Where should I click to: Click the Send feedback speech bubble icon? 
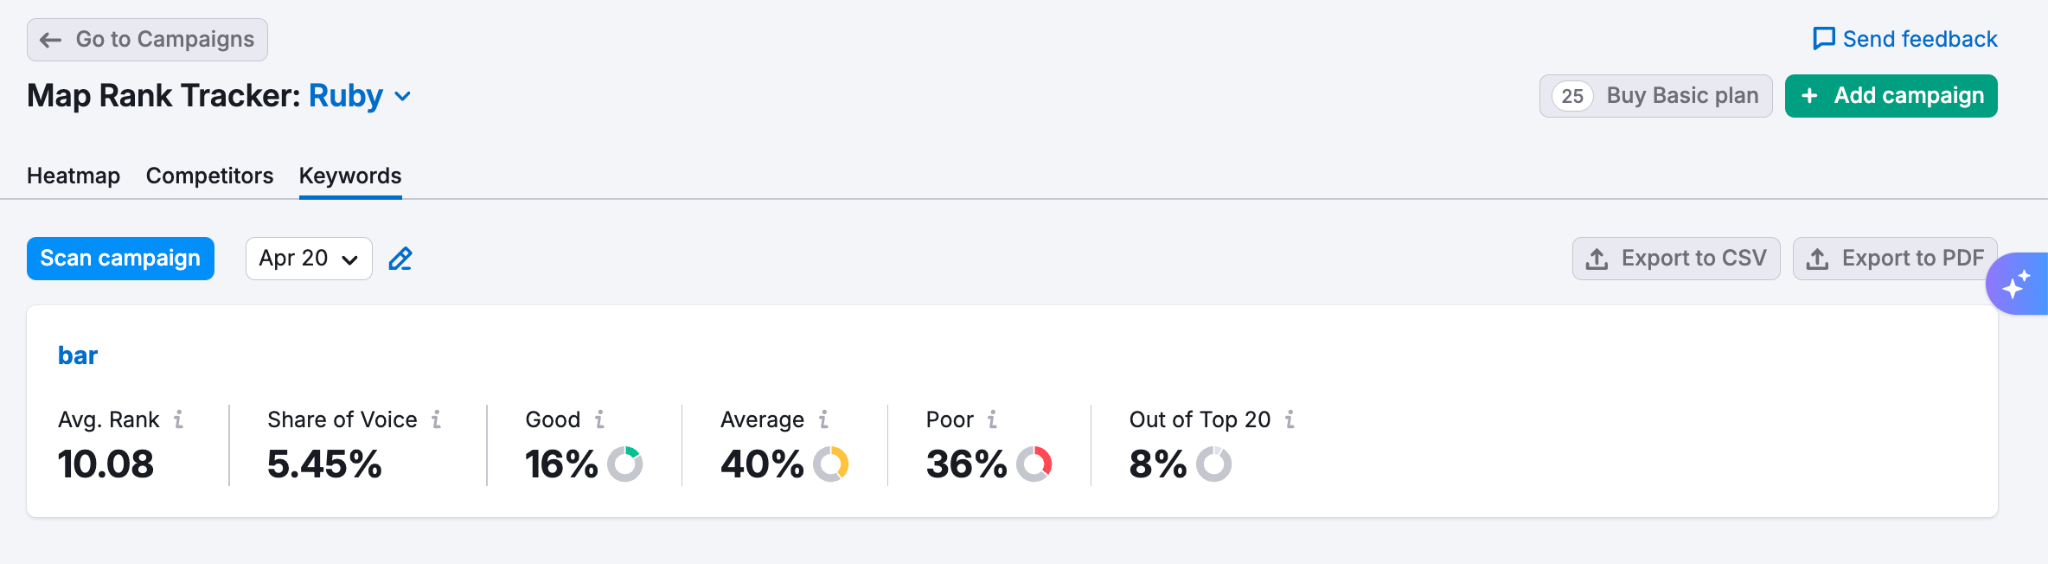(x=1824, y=39)
